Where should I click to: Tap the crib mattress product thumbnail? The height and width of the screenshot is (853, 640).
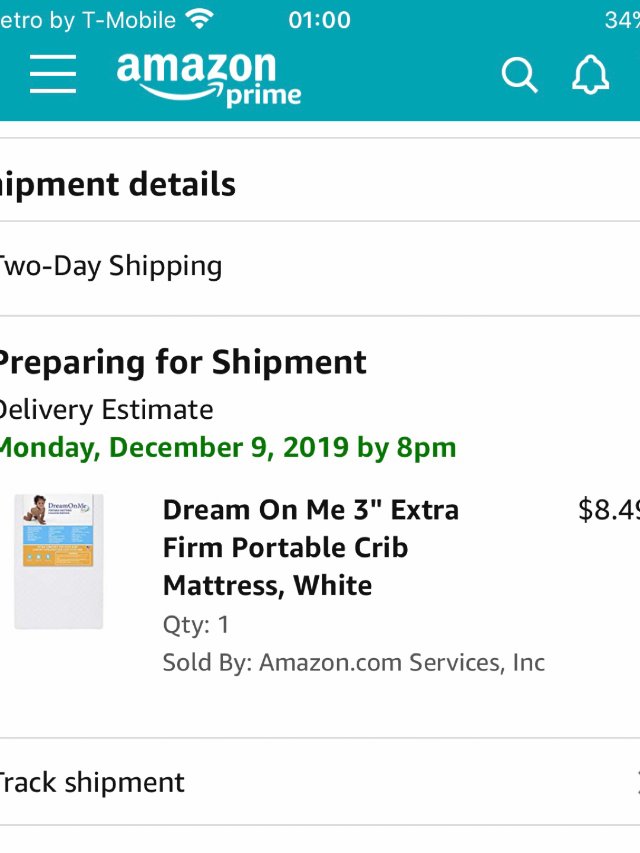(x=59, y=560)
